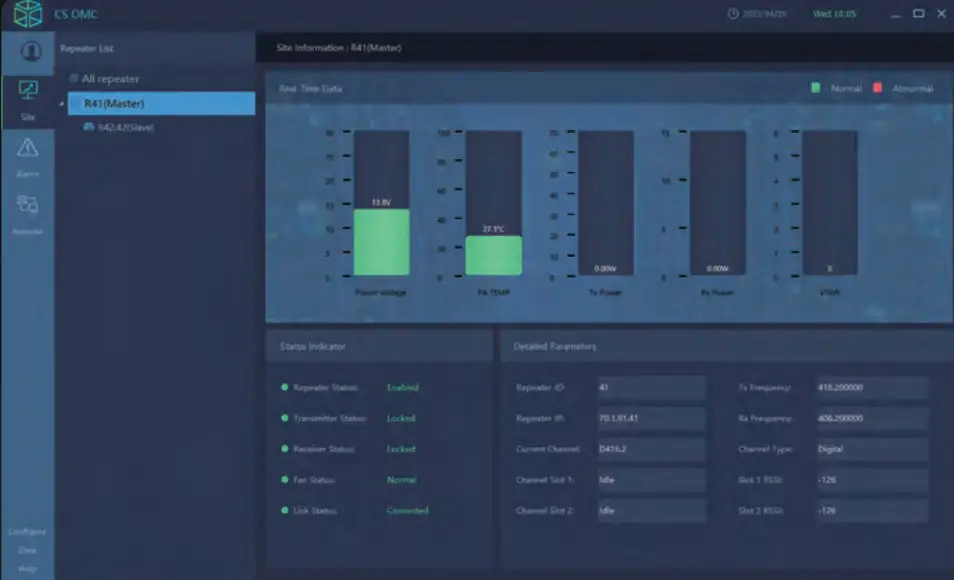Click the 27.3°C temperature reading label

pyautogui.click(x=493, y=229)
